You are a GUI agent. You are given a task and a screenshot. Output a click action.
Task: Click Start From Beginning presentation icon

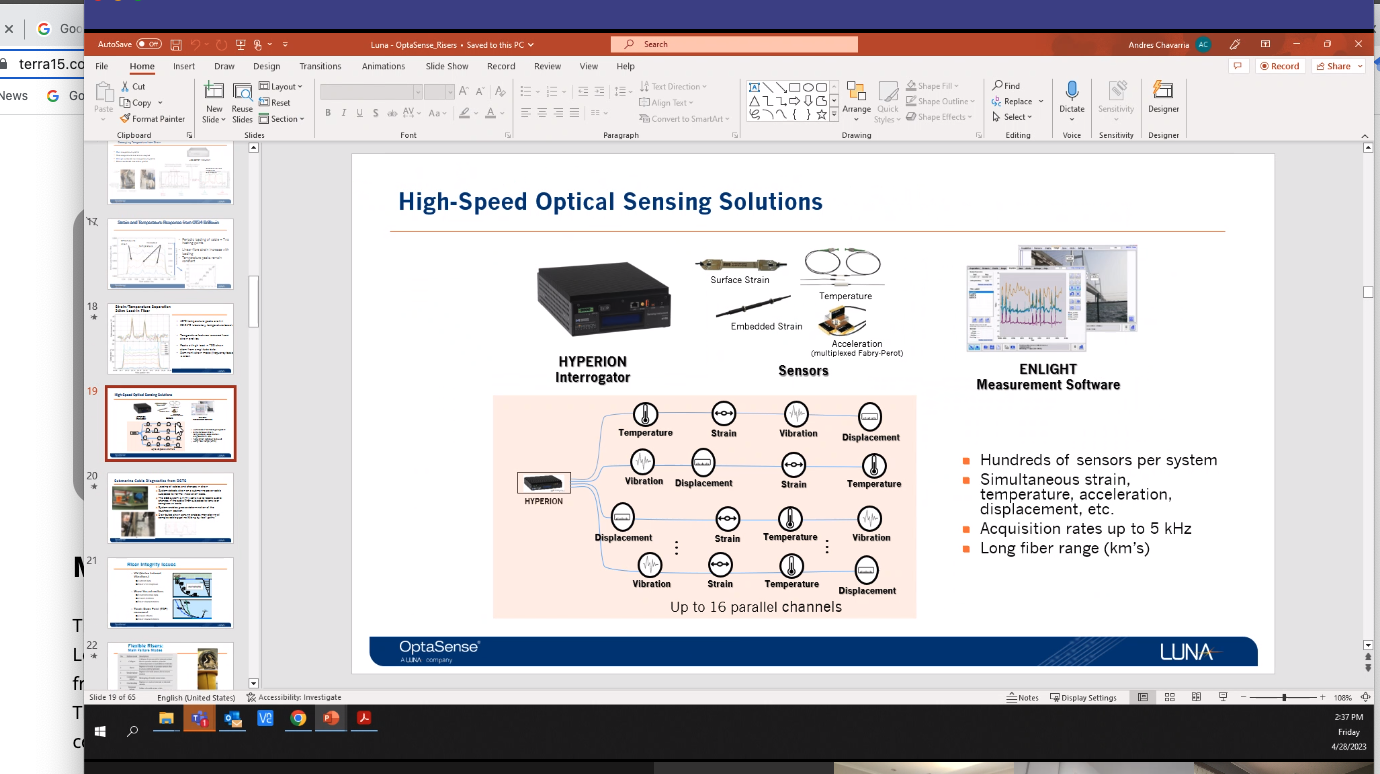pos(240,45)
